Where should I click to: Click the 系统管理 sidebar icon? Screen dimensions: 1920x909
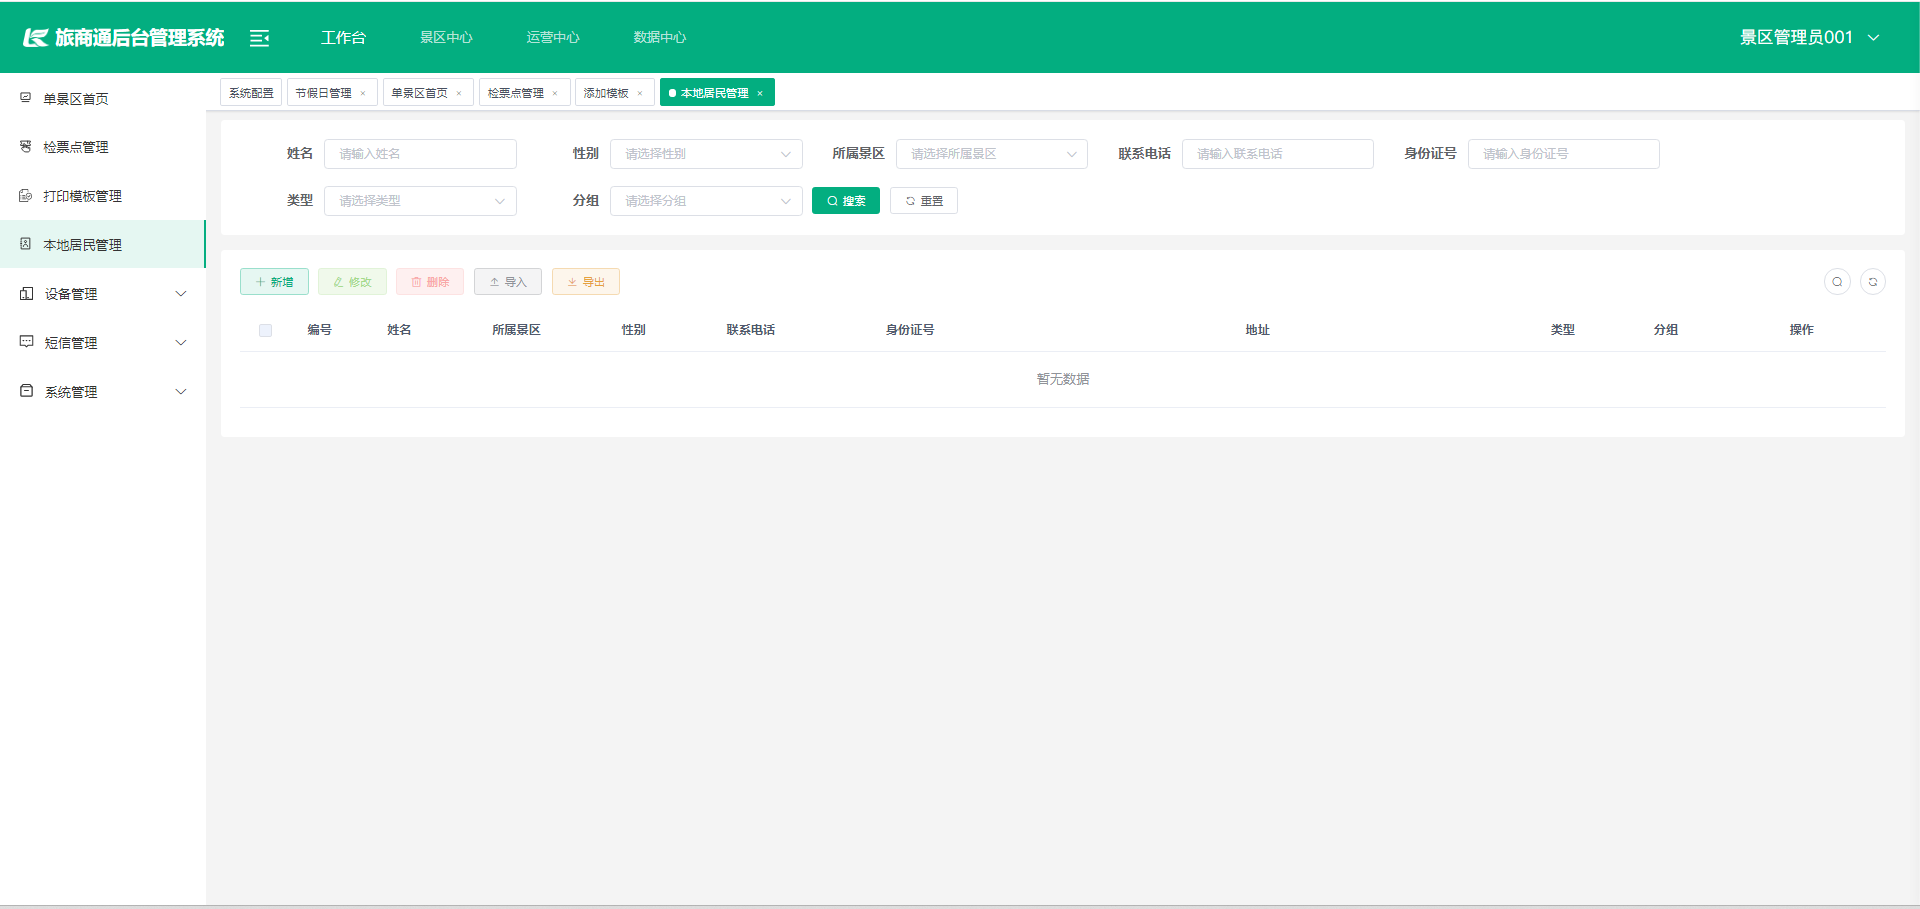(x=27, y=391)
